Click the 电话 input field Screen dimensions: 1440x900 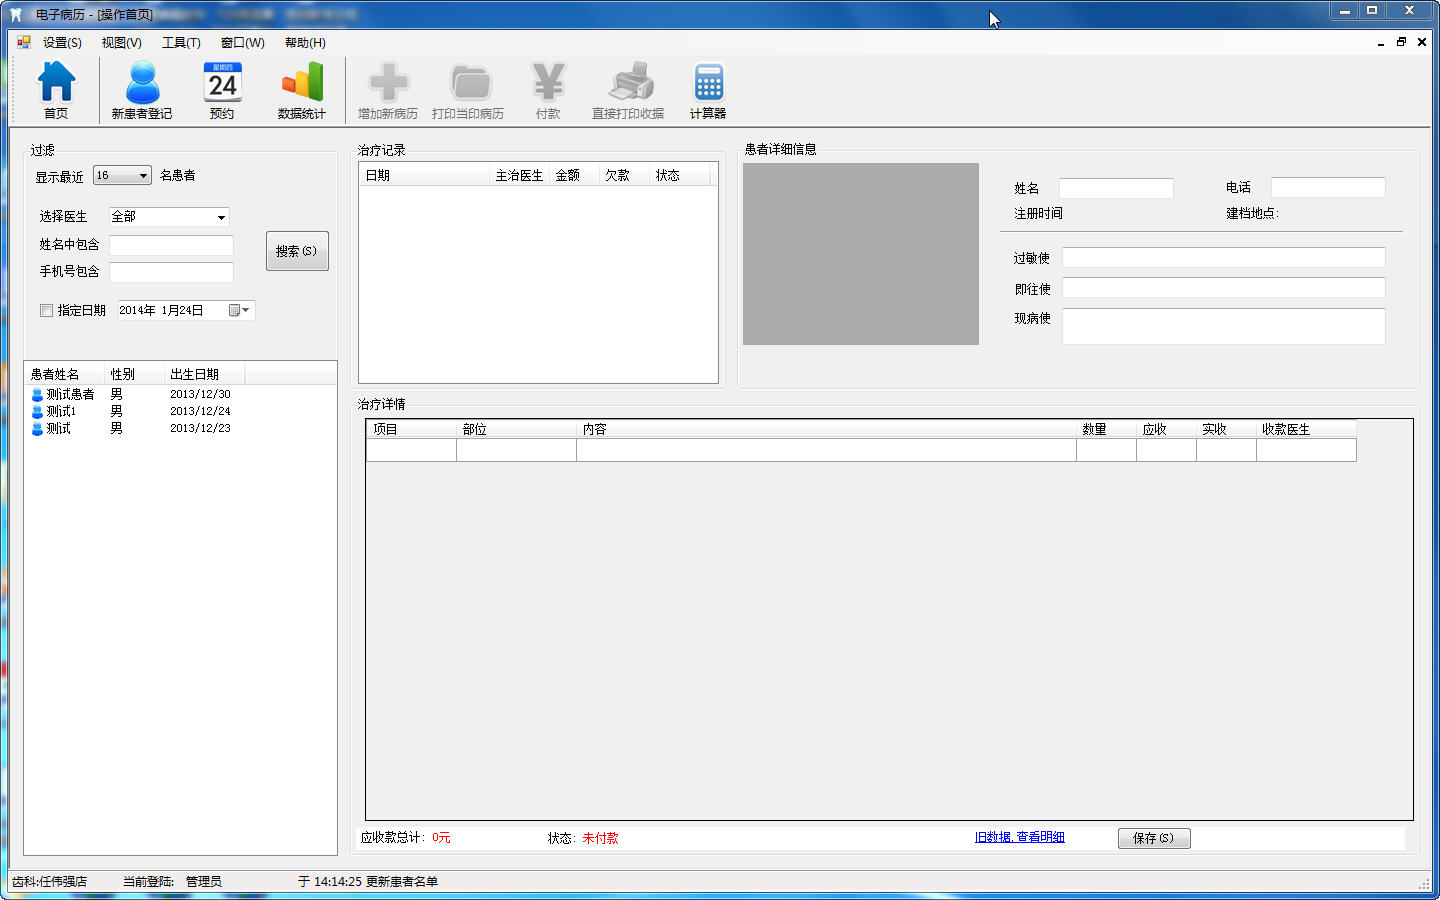tap(1328, 187)
